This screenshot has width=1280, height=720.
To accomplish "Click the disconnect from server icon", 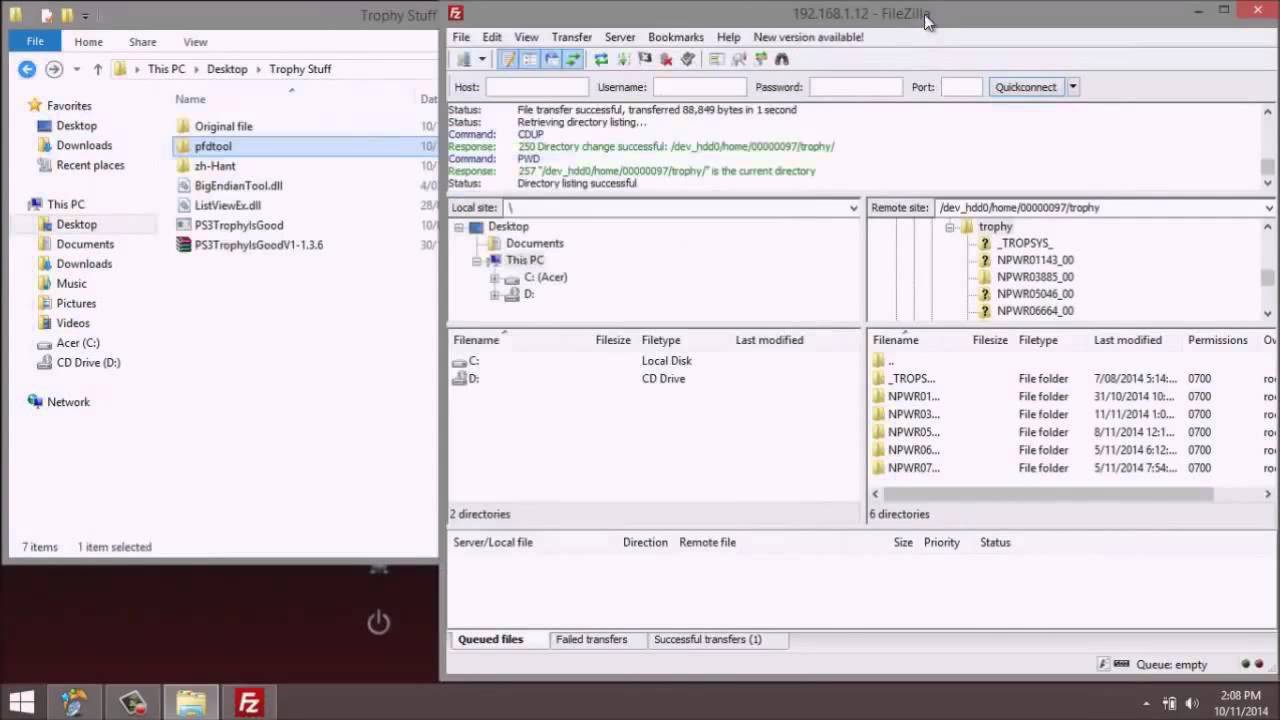I will 666,60.
